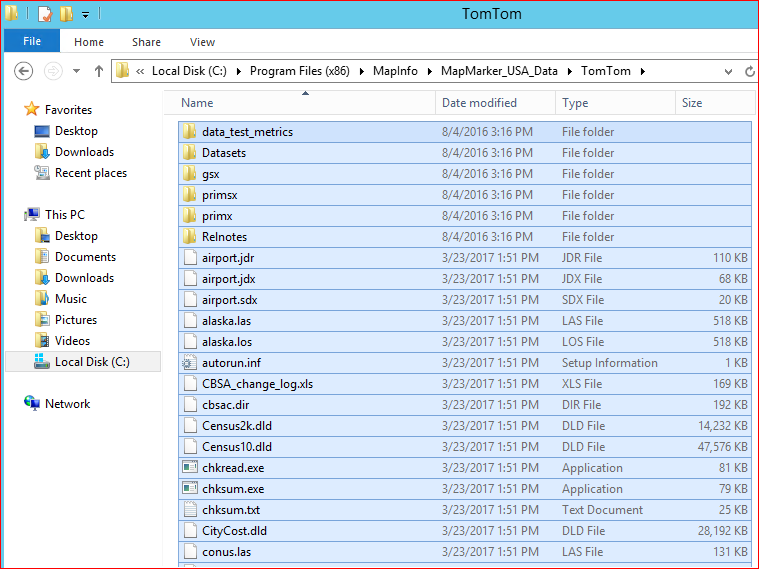
Task: Click the New Folder icon in title bar
Action: [66, 14]
